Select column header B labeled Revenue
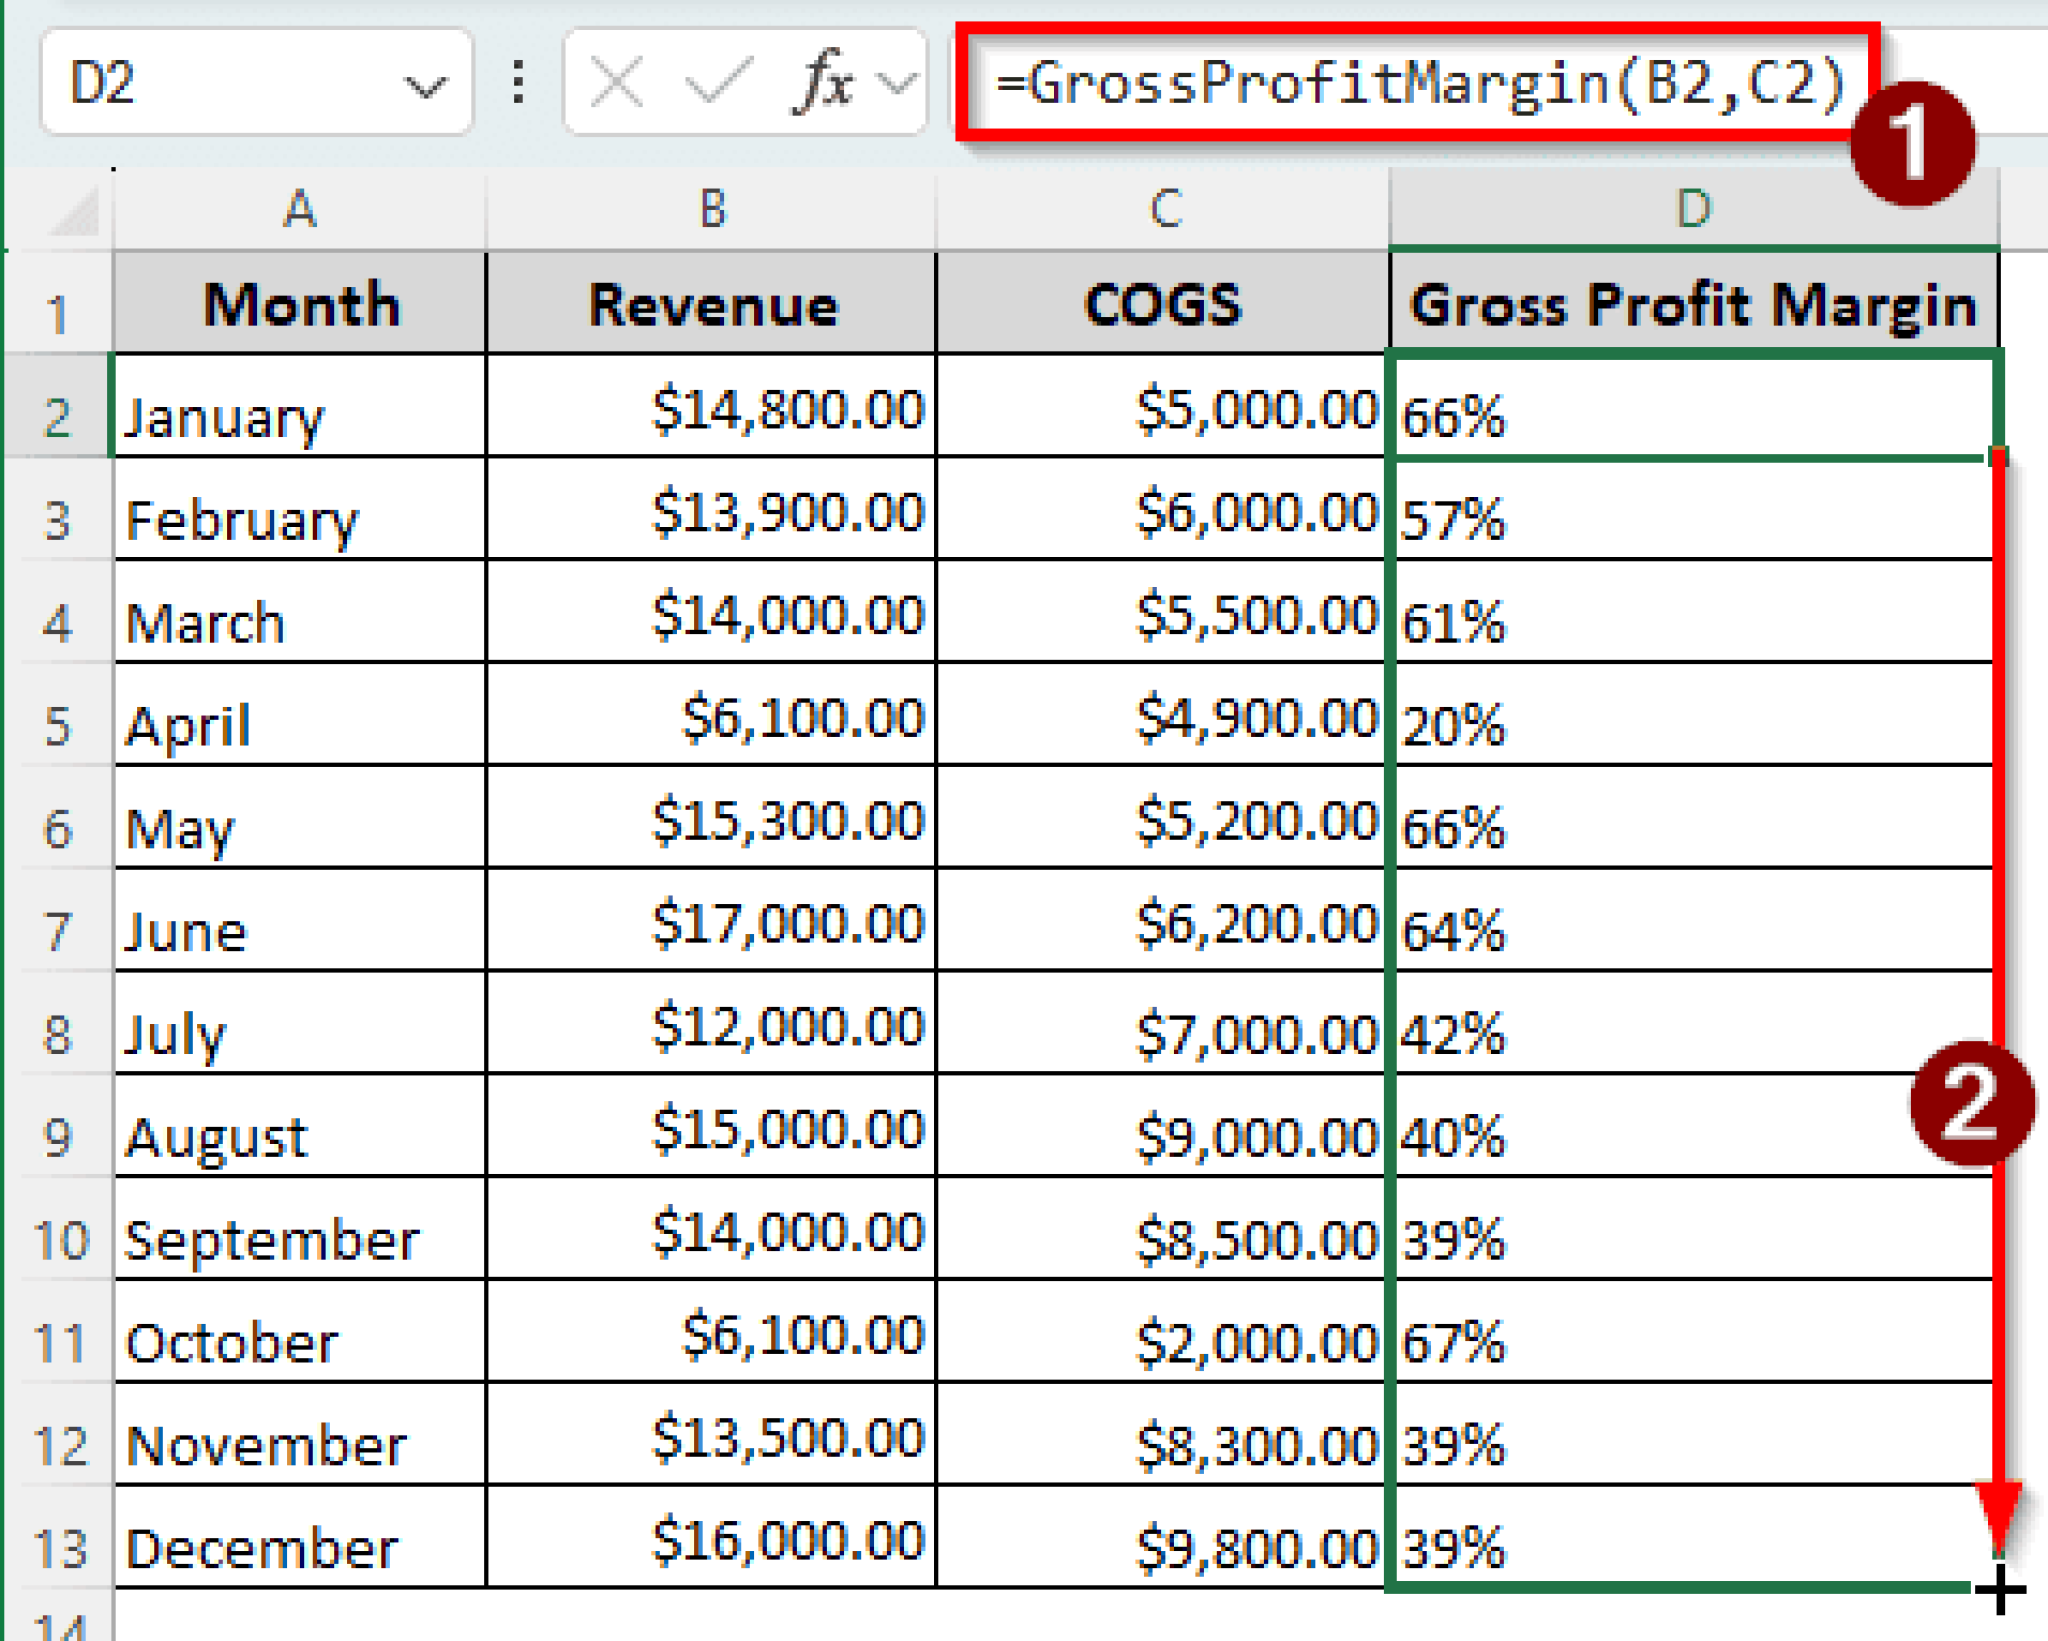Viewport: 2048px width, 1641px height. (x=710, y=208)
